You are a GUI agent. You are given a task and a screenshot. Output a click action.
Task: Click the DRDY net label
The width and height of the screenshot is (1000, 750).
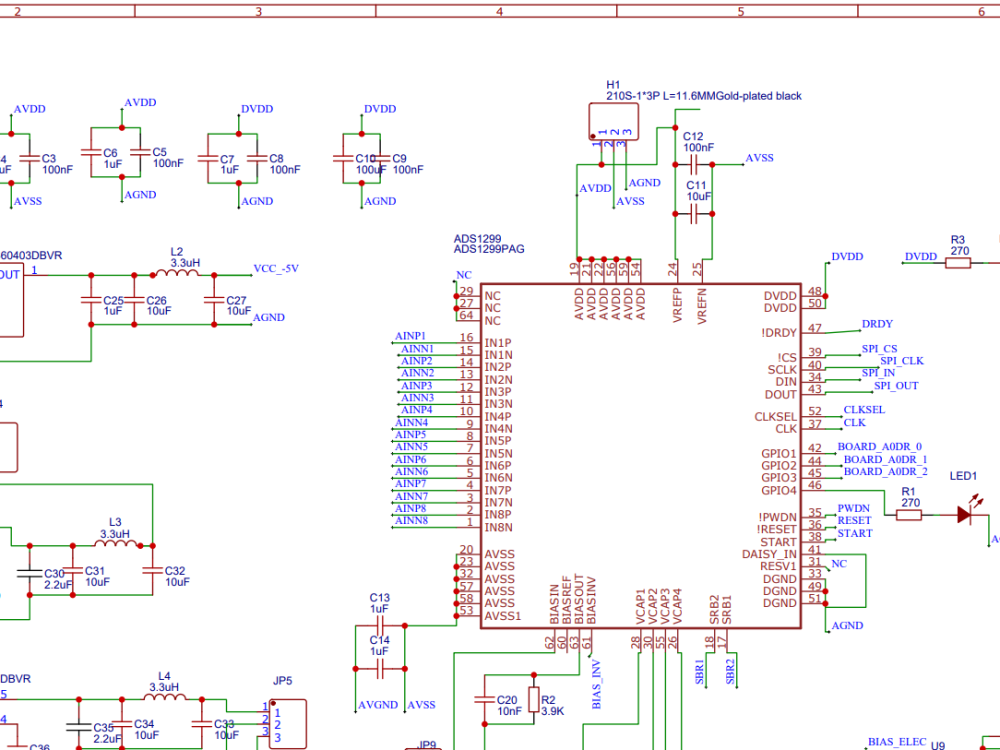point(877,324)
